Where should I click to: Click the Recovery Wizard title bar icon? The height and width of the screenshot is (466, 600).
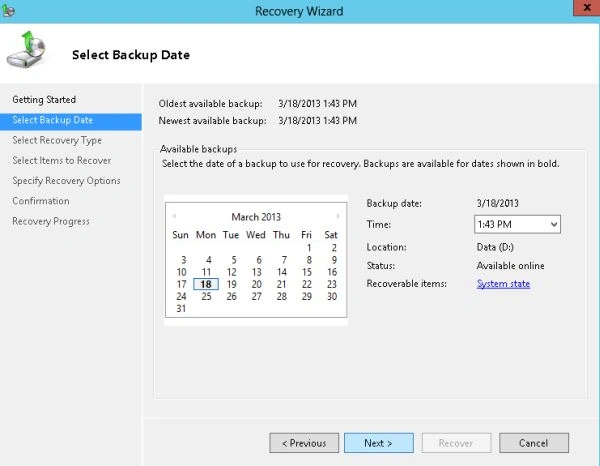pyautogui.click(x=8, y=10)
